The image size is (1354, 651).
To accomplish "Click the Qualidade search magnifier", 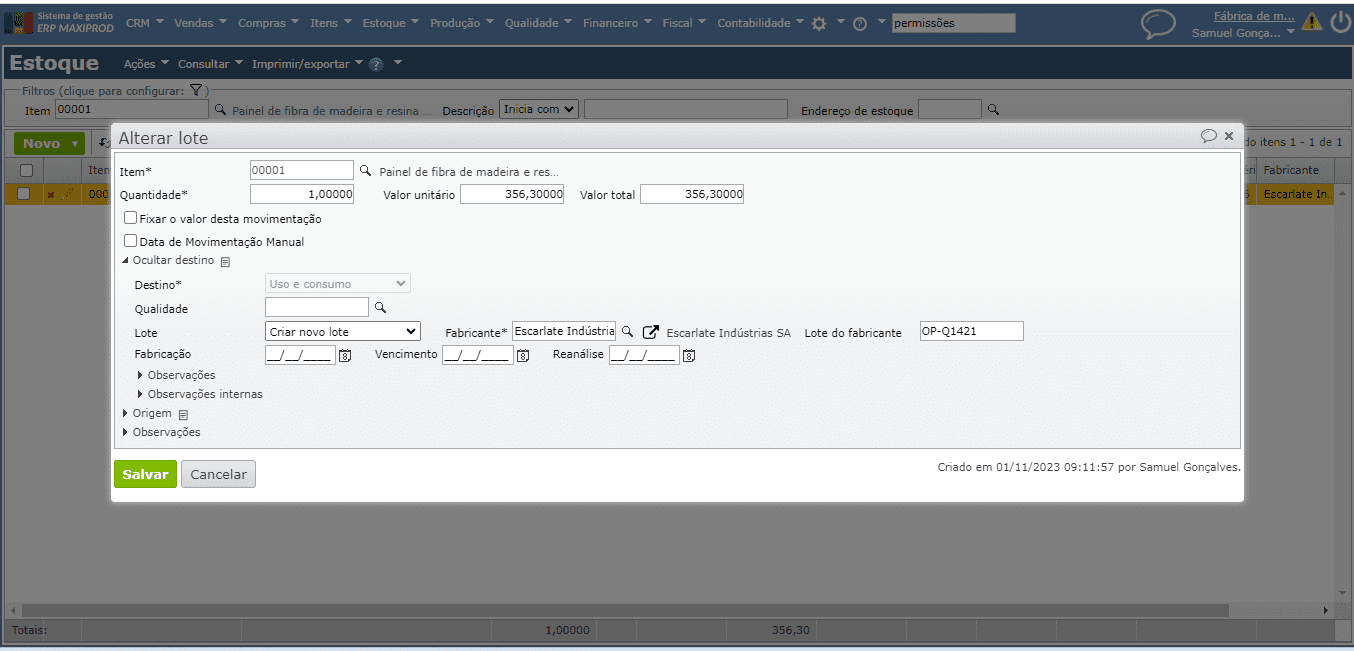I will click(x=380, y=308).
